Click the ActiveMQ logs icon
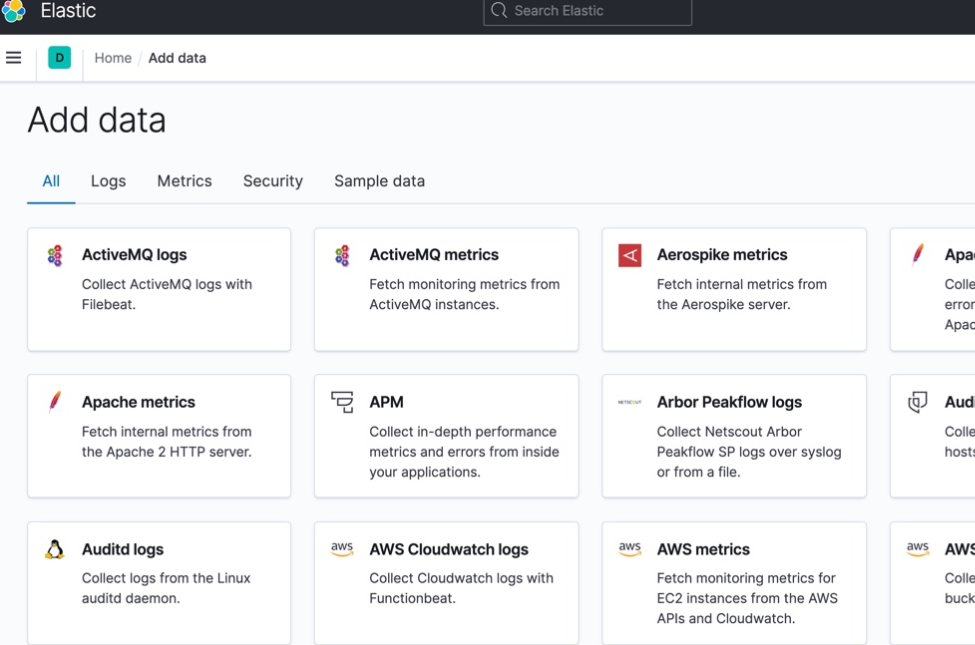The height and width of the screenshot is (645, 975). tap(55, 256)
